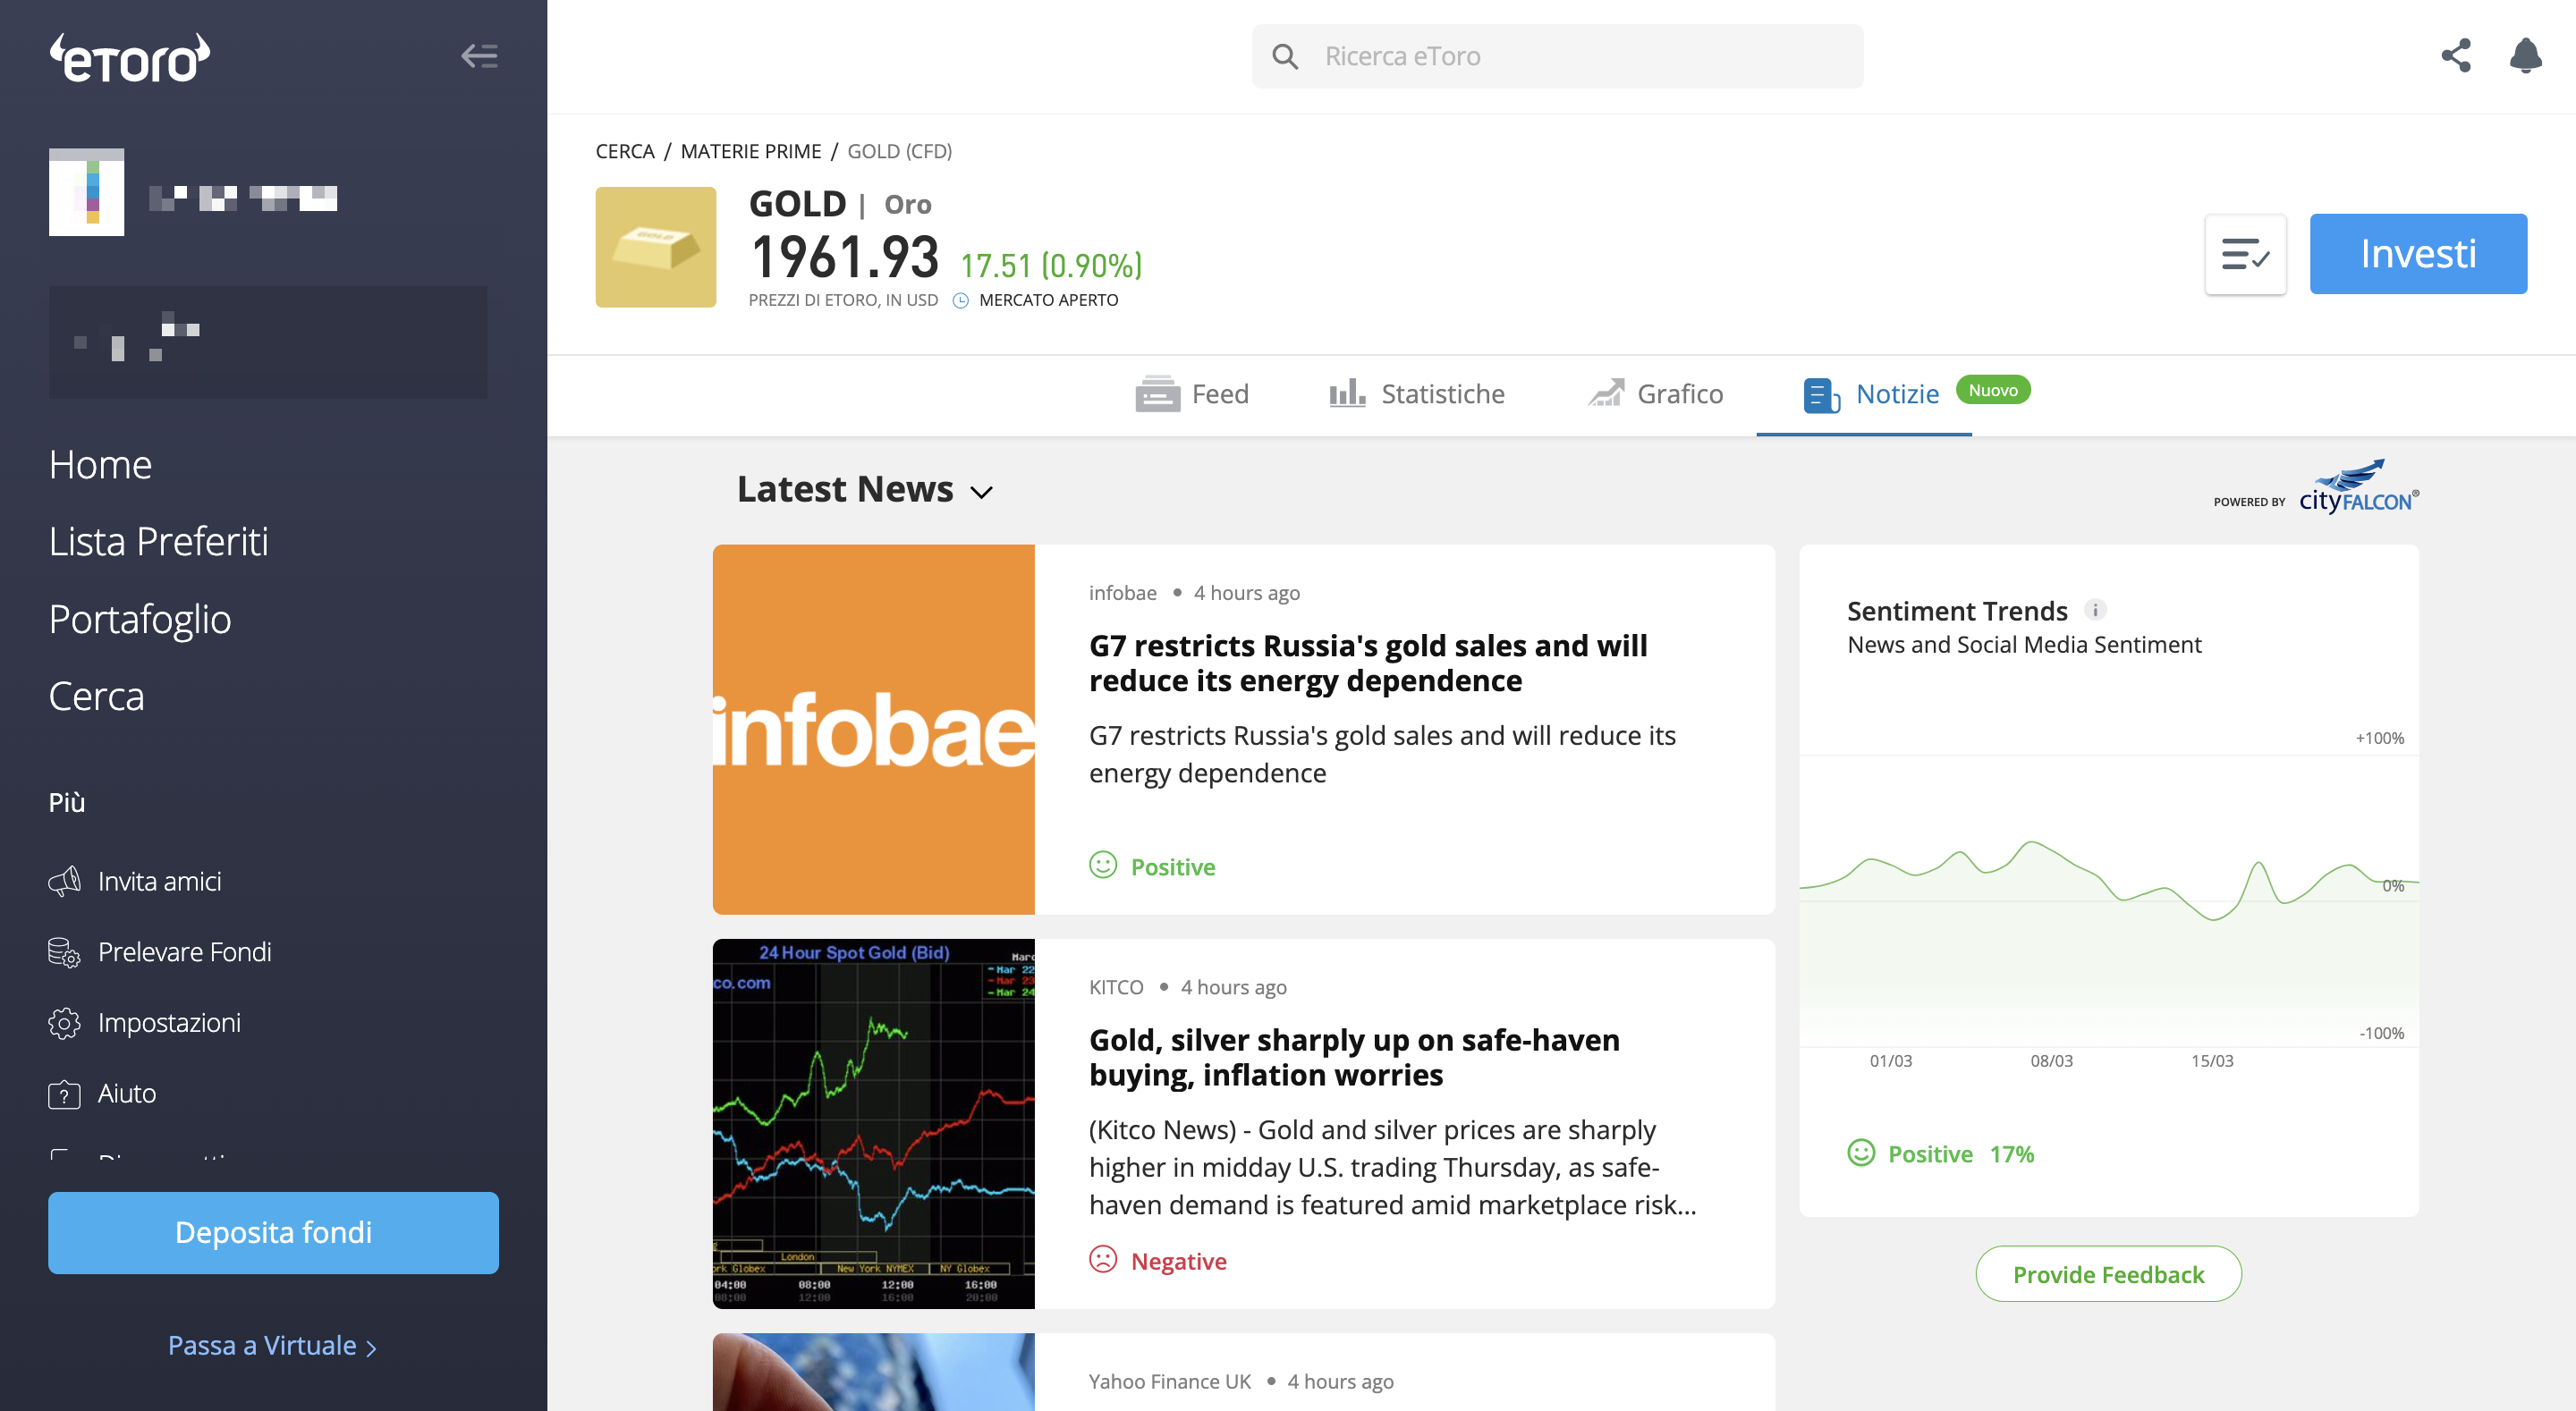Screen dimensions: 2576x1411
Task: Open Portafoglio in sidebar
Action: [x=140, y=619]
